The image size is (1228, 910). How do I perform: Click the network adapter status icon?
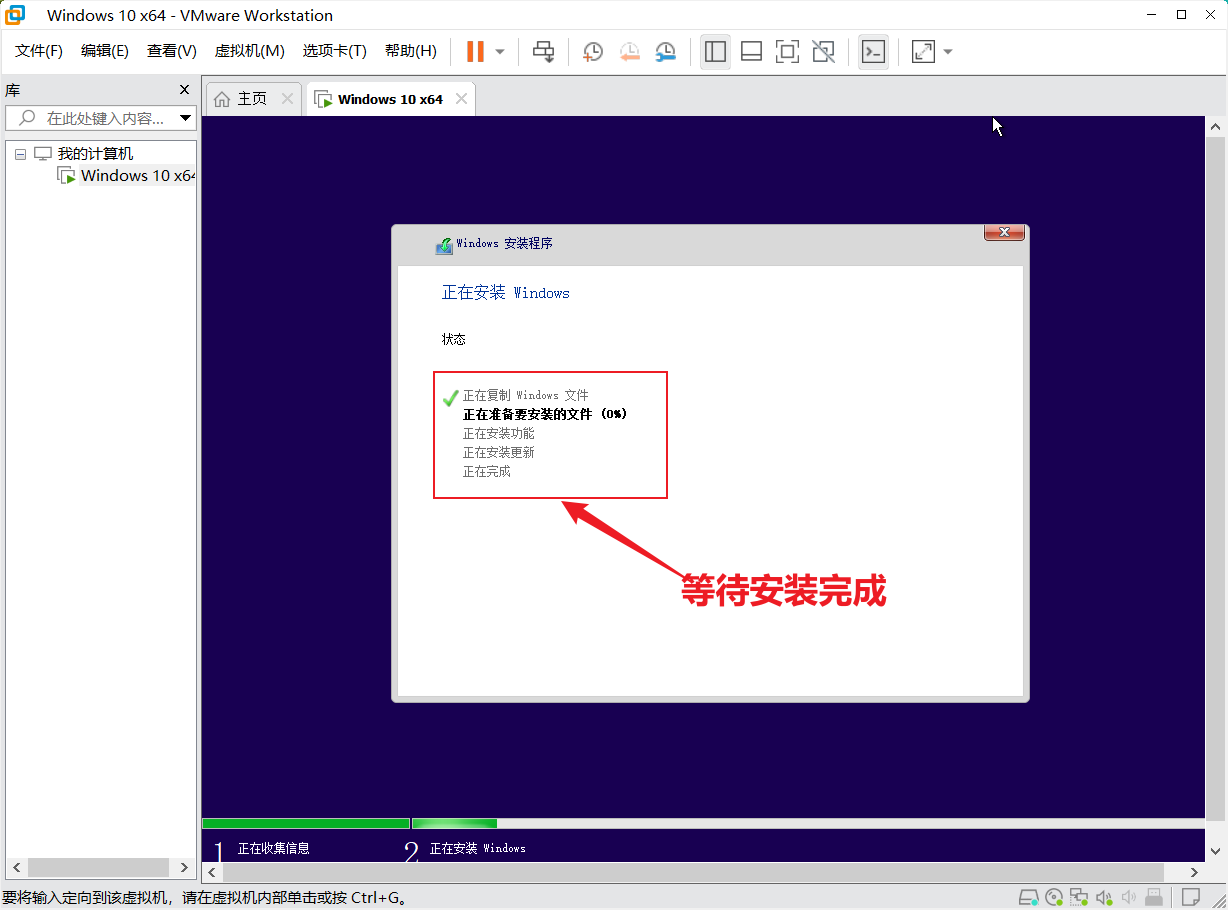point(1079,897)
